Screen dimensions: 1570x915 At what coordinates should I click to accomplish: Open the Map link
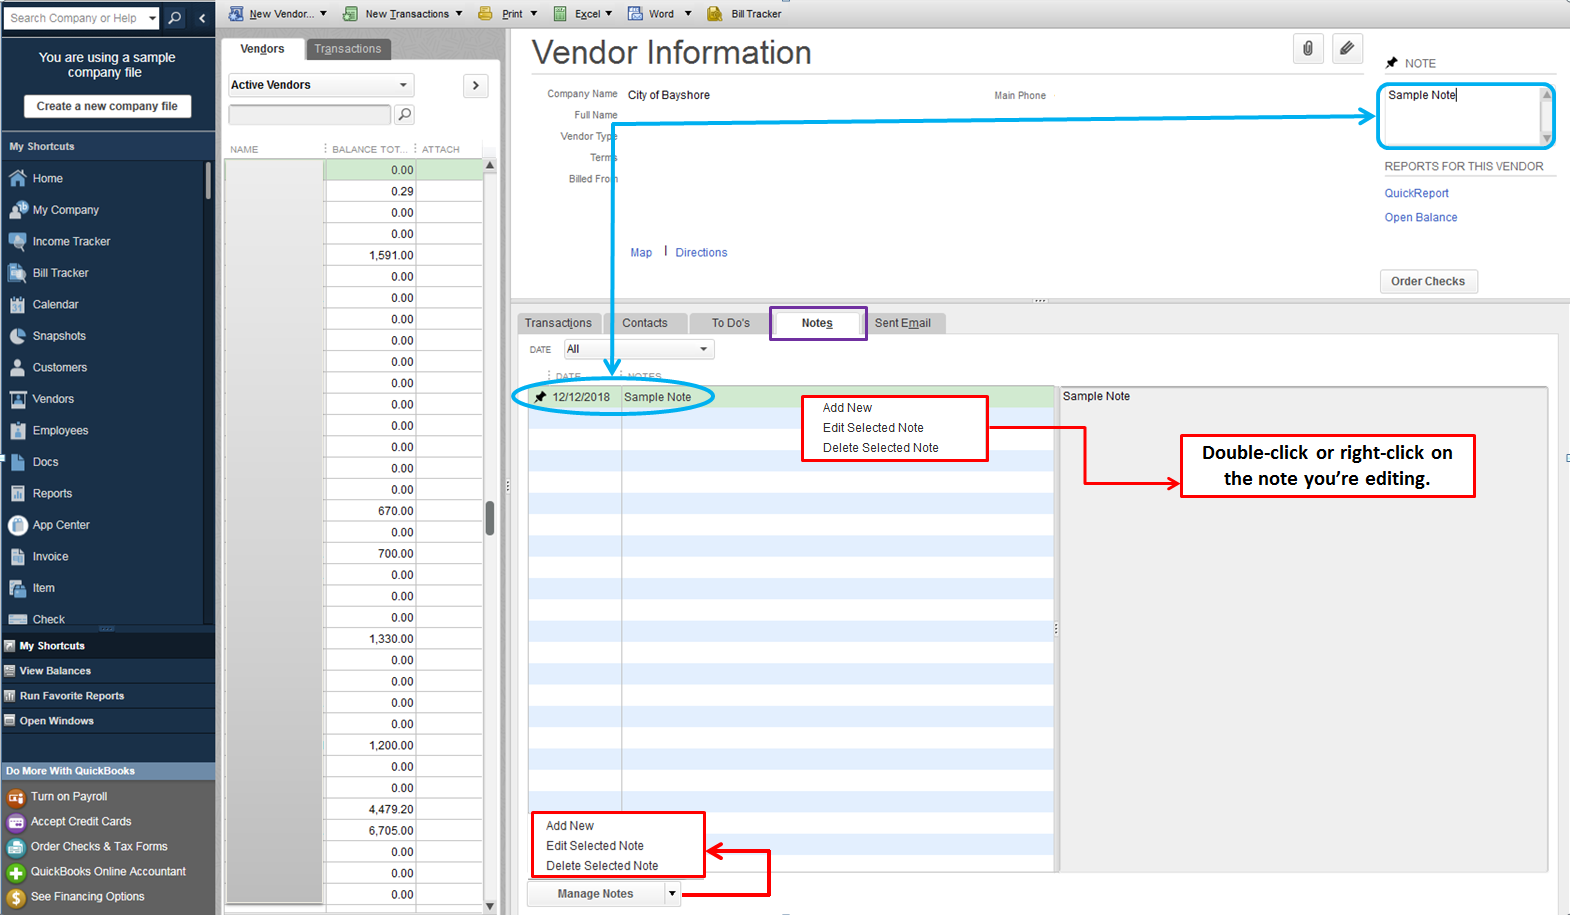click(x=641, y=253)
